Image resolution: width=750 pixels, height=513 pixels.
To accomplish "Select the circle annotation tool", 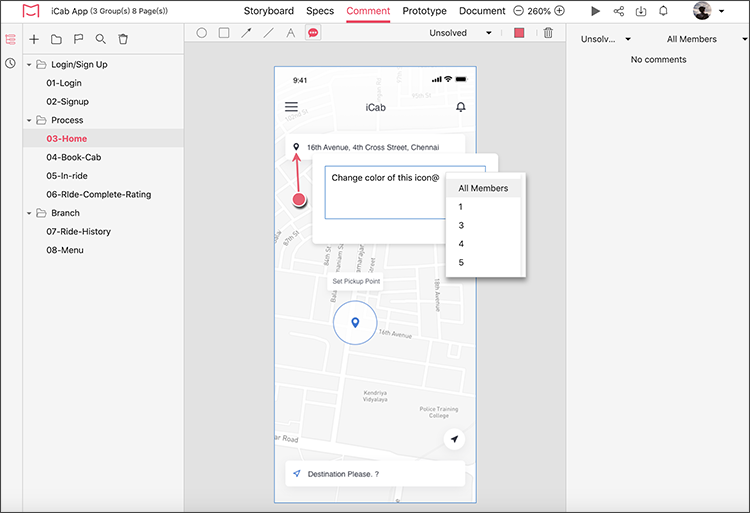I will coord(202,33).
